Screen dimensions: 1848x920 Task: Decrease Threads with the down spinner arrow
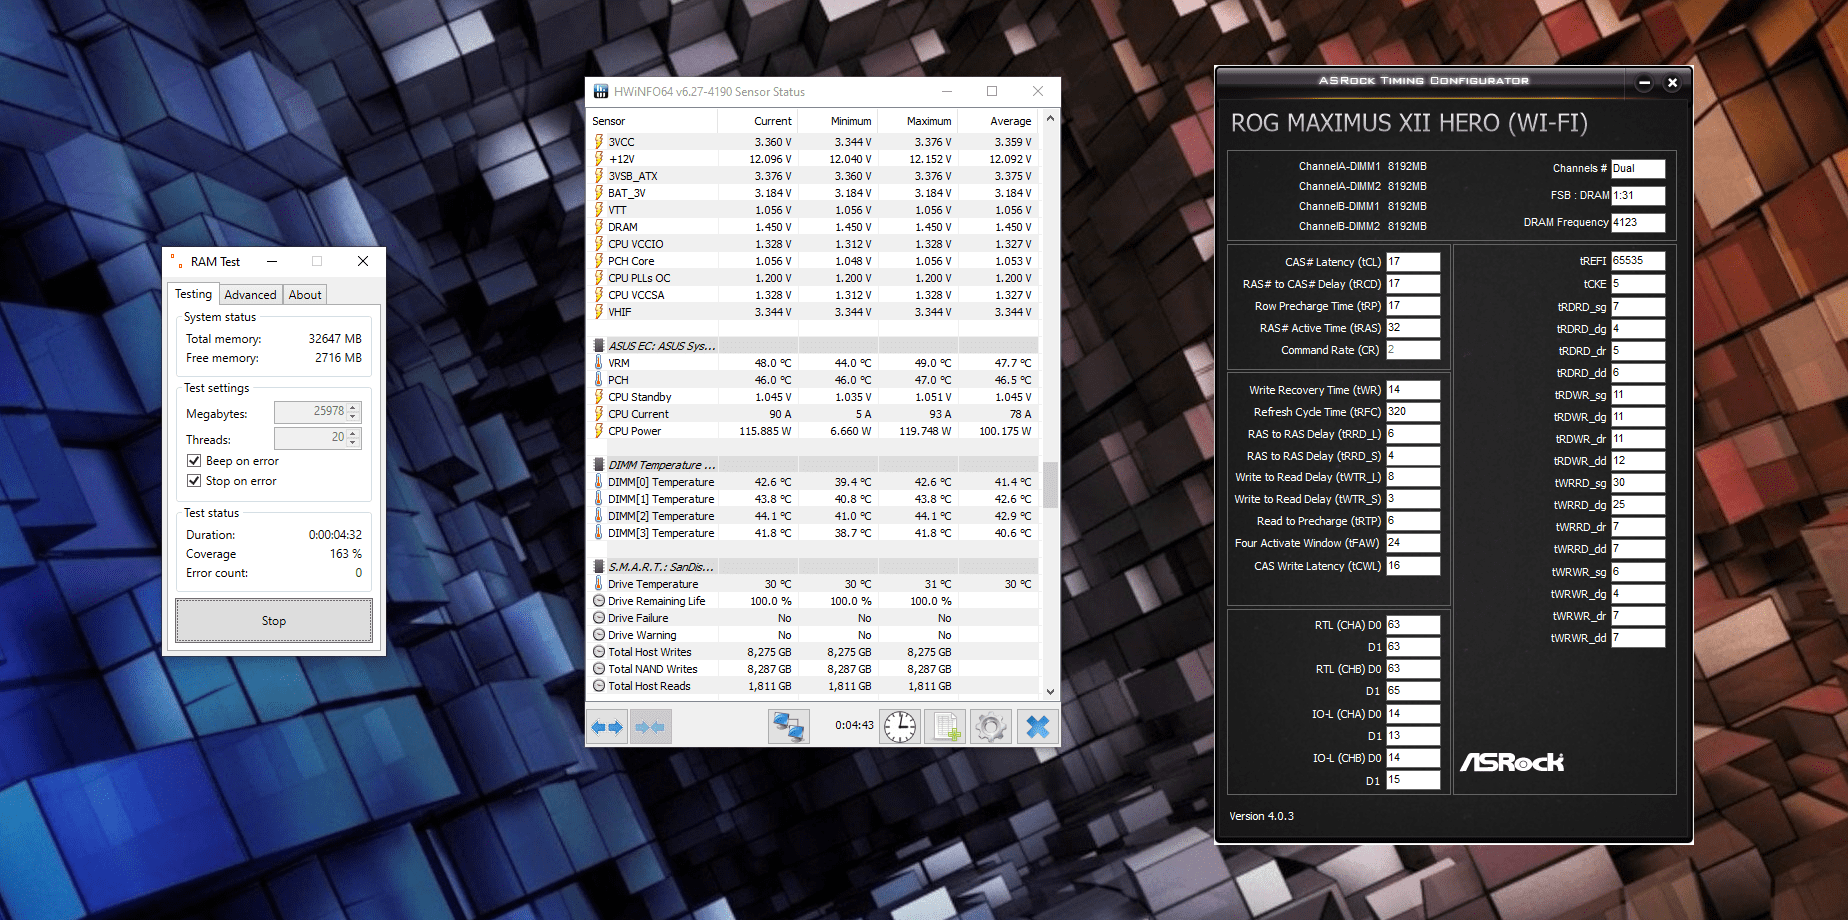coord(353,443)
